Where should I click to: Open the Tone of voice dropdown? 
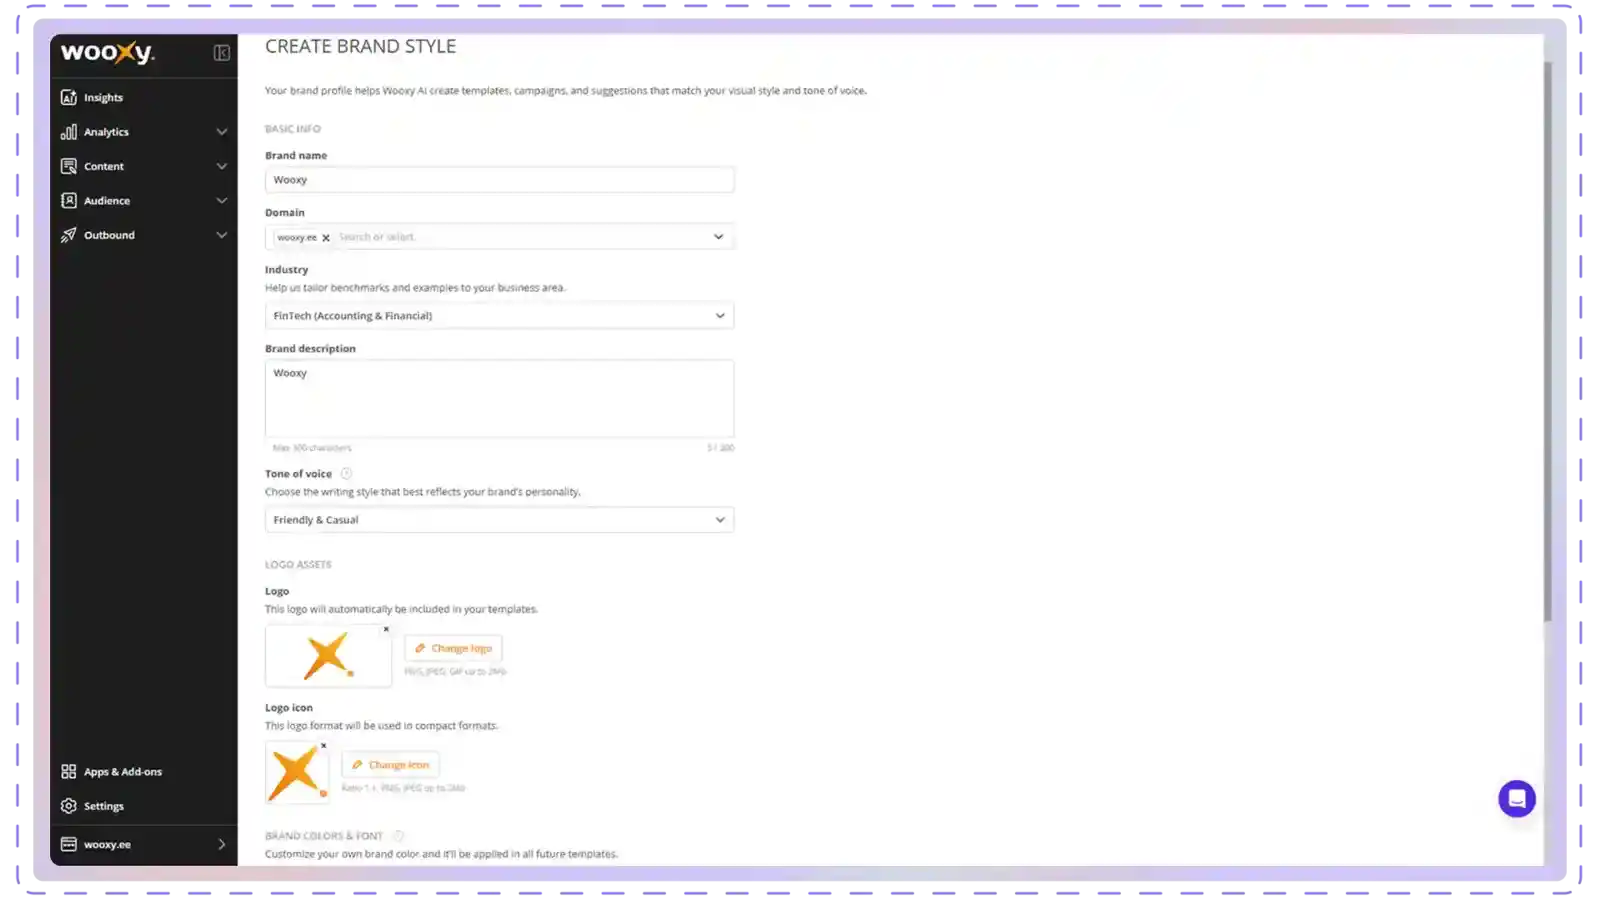(499, 520)
